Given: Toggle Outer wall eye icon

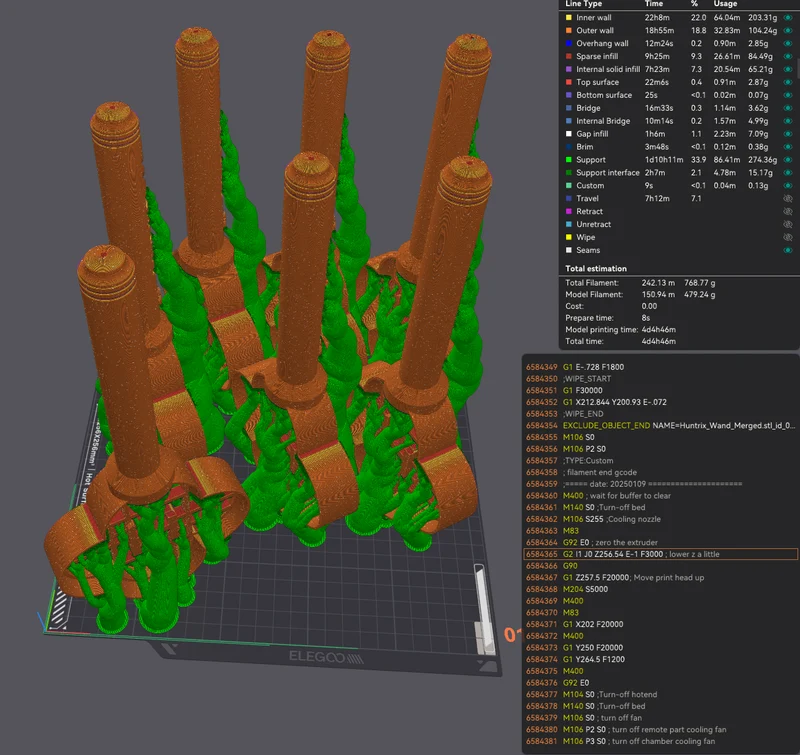Looking at the screenshot, I should [x=788, y=31].
